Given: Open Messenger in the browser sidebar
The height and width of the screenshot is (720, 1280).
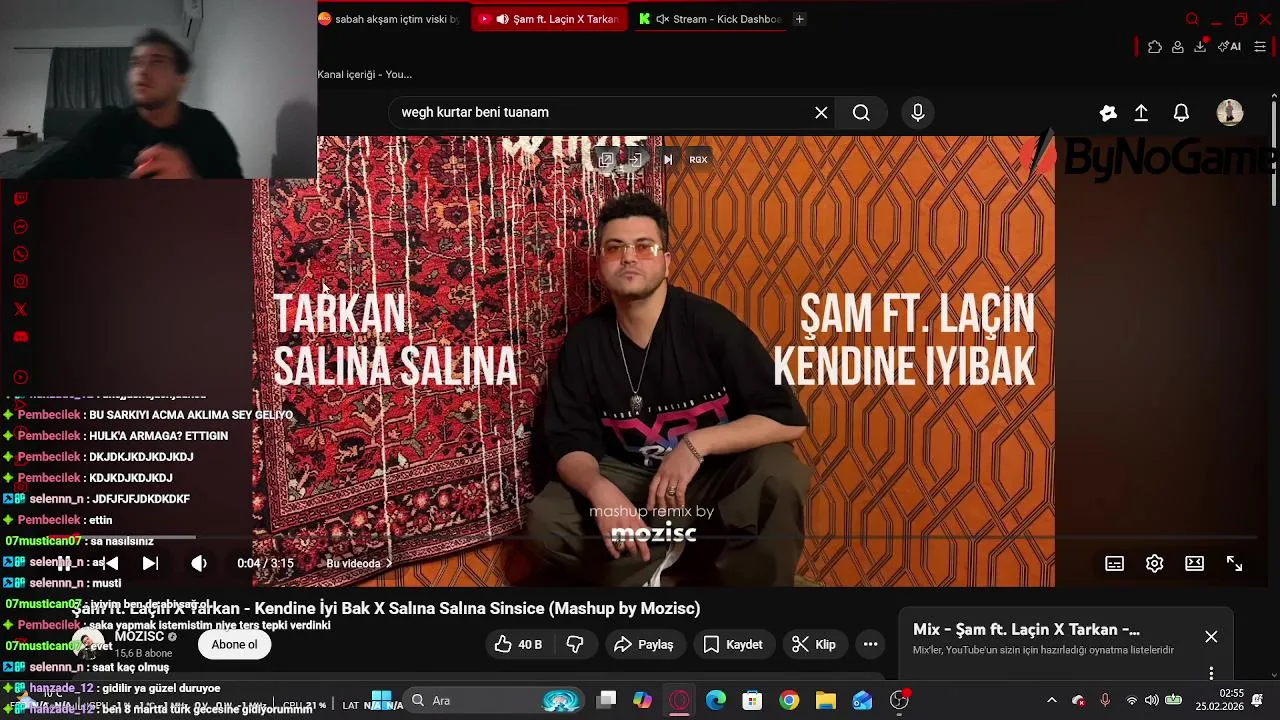Looking at the screenshot, I should (21, 227).
